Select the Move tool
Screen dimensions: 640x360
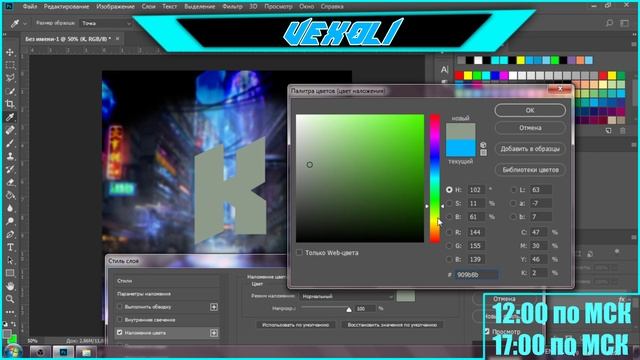point(10,52)
